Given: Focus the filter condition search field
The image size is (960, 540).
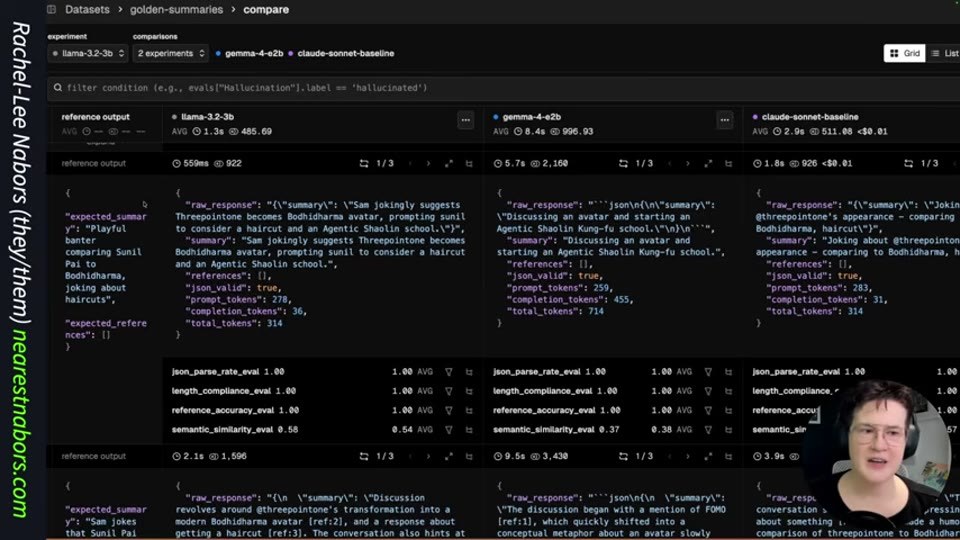Looking at the screenshot, I should click(503, 88).
